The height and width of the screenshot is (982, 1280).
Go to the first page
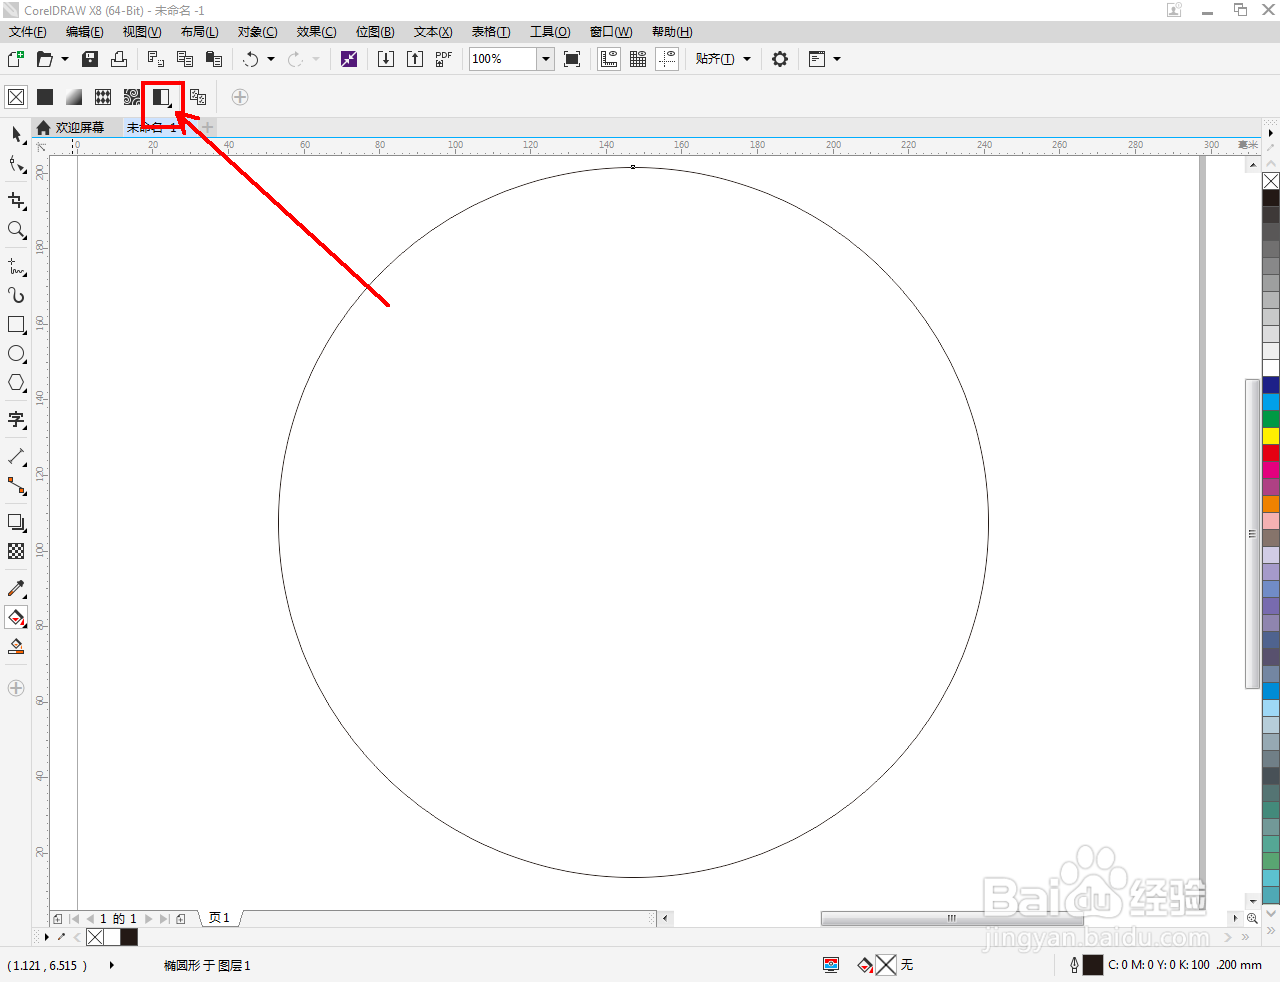[x=75, y=919]
